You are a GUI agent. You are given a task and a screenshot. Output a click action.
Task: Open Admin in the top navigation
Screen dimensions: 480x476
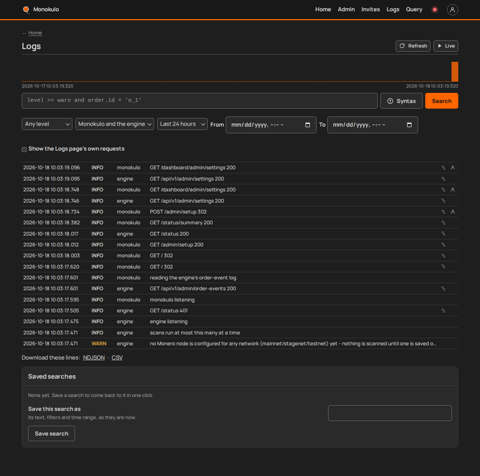346,10
